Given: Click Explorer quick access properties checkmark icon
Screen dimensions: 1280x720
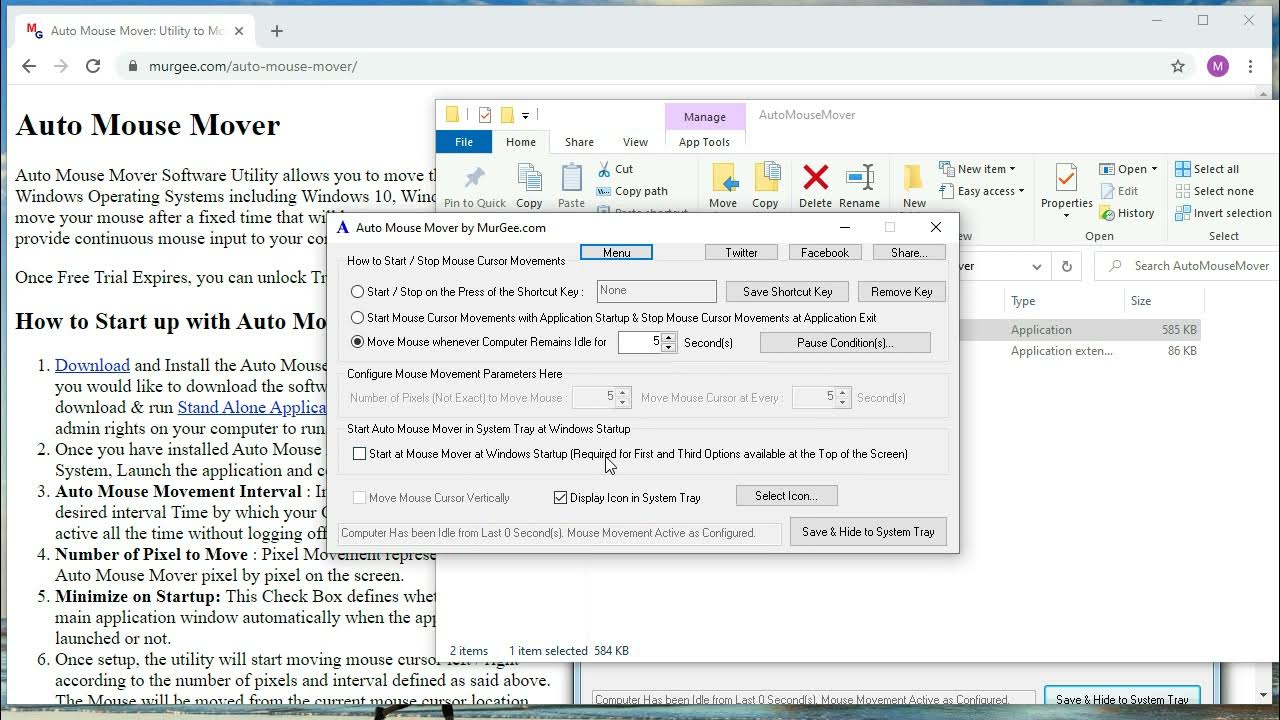Looking at the screenshot, I should click(x=485, y=115).
